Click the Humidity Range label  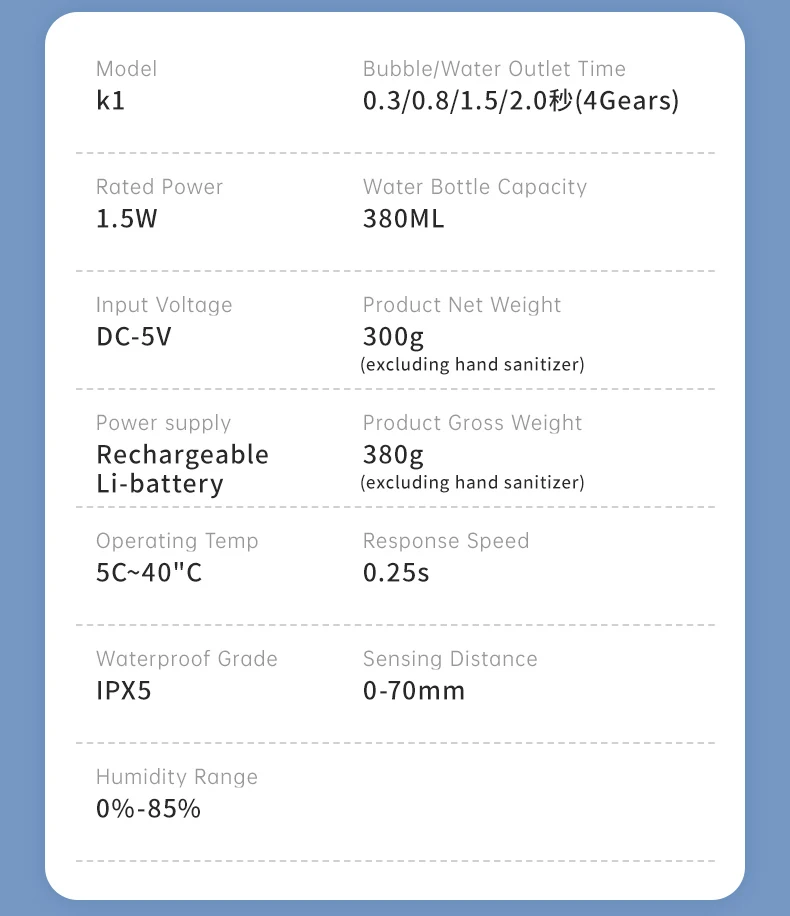[x=176, y=777]
